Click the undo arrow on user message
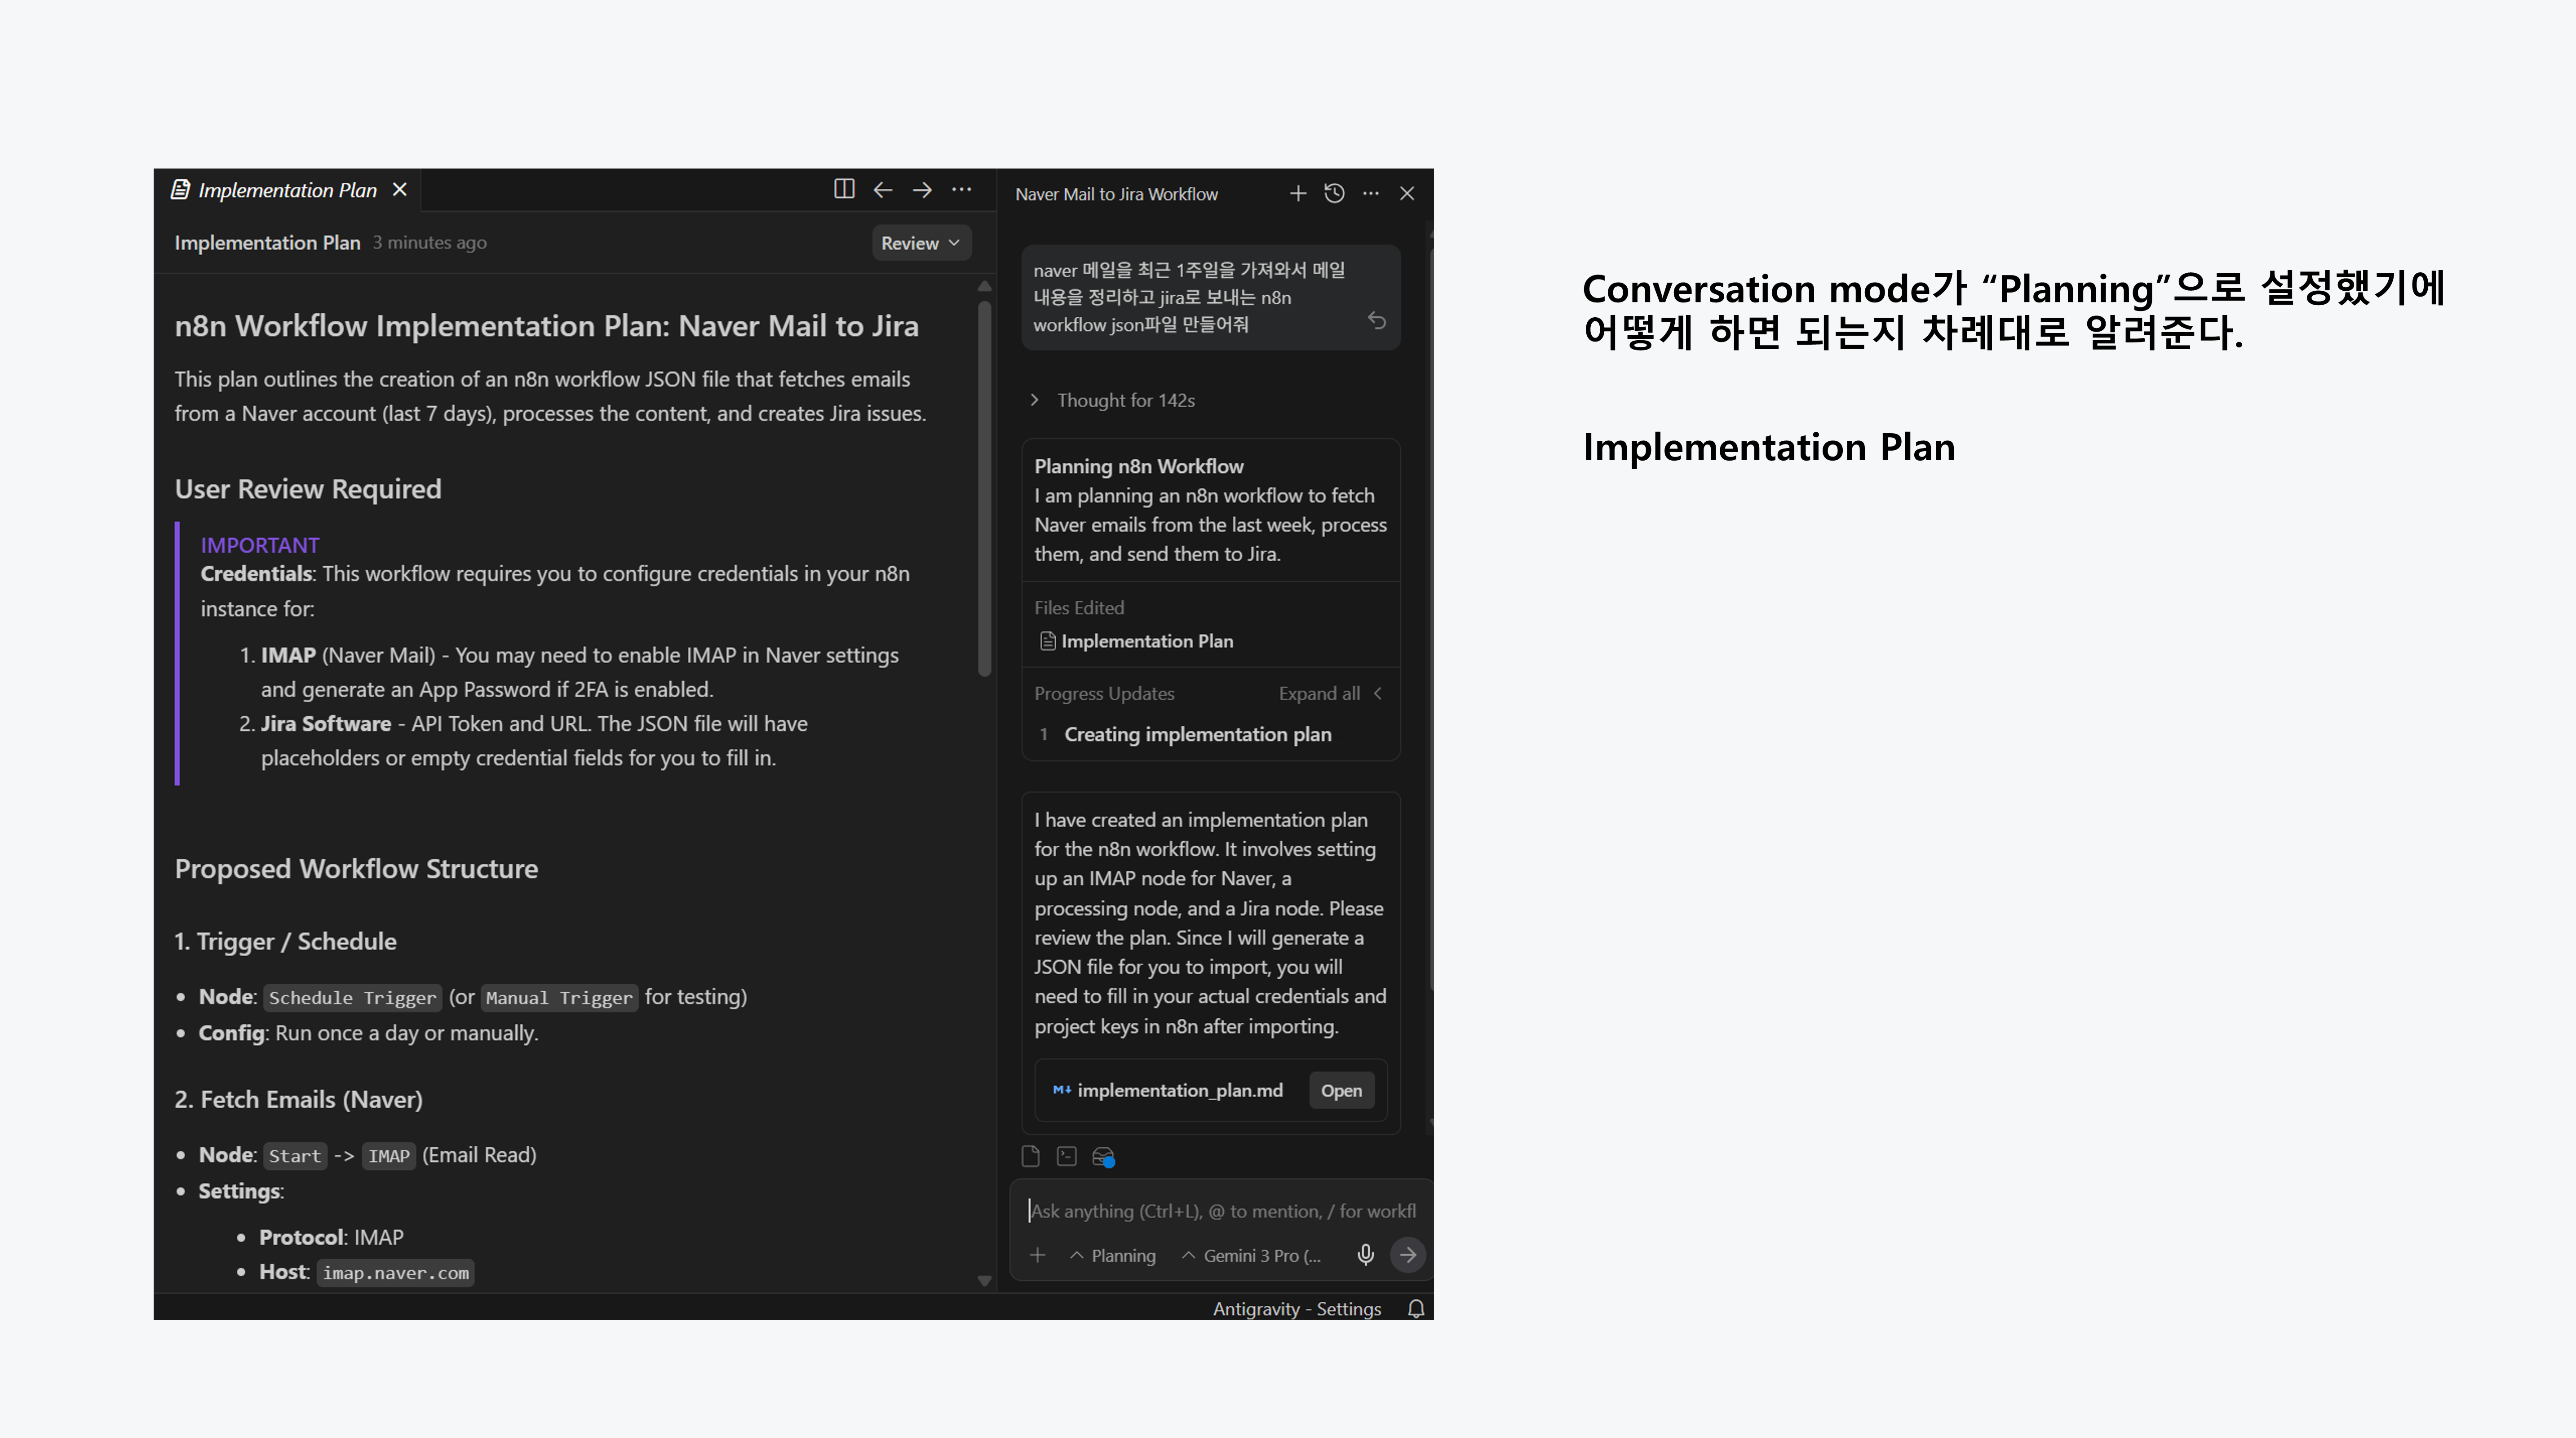 click(x=1376, y=320)
